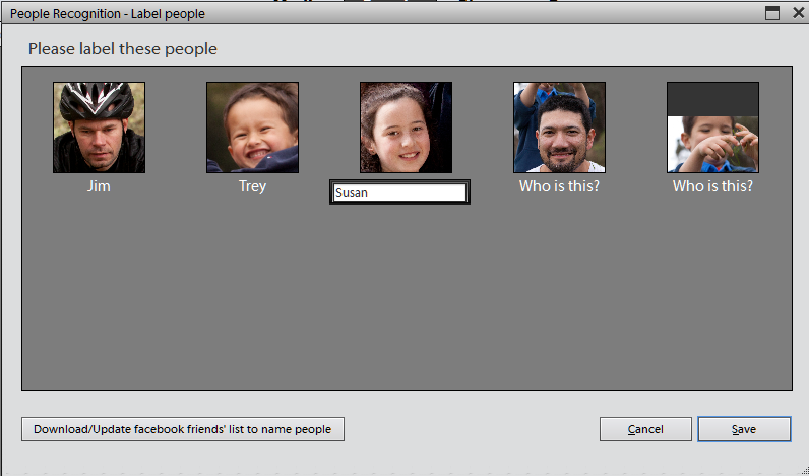Select the unlabeled thumbnail of the bearded man

(559, 127)
